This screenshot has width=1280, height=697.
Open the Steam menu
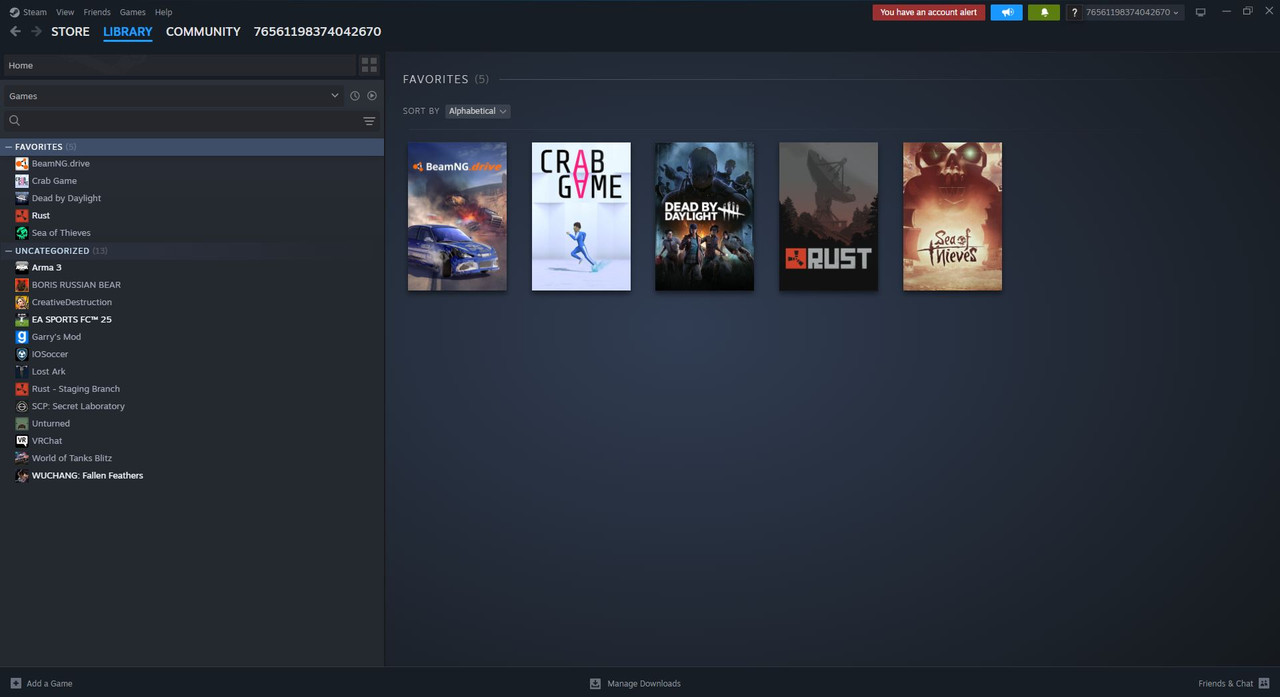[35, 12]
